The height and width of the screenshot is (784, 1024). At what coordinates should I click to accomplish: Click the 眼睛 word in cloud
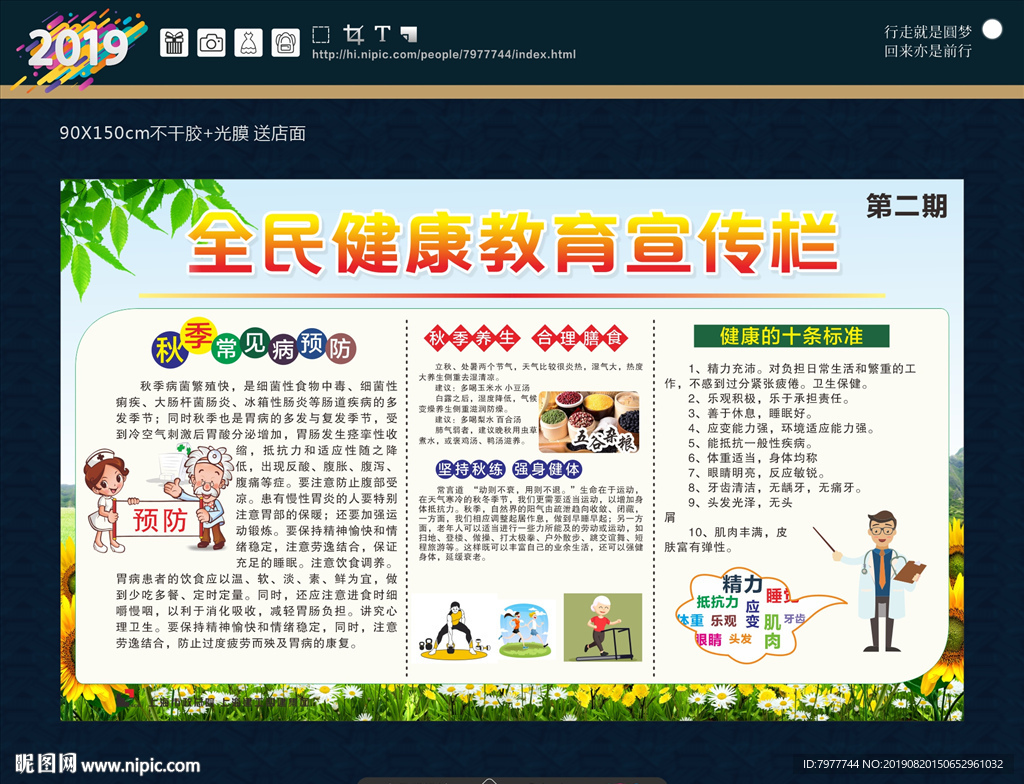(709, 640)
